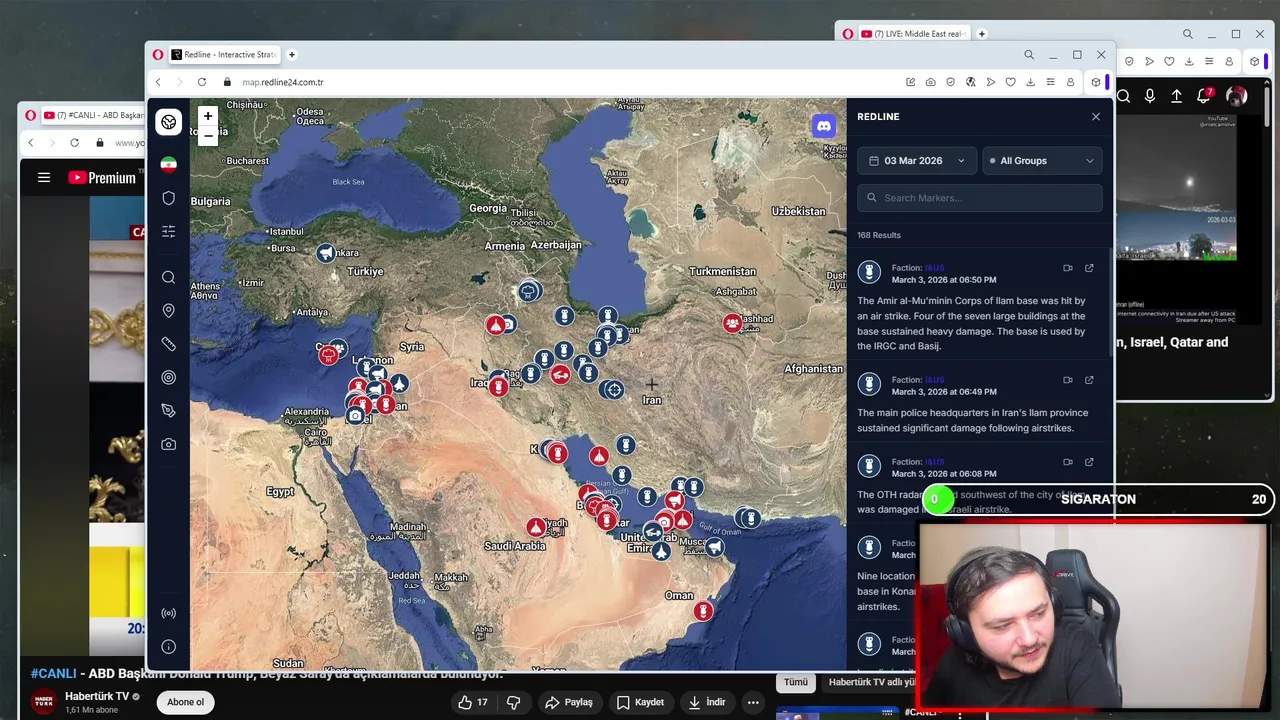Open the Discord icon on the map
Viewport: 1280px width, 720px height.
click(824, 126)
